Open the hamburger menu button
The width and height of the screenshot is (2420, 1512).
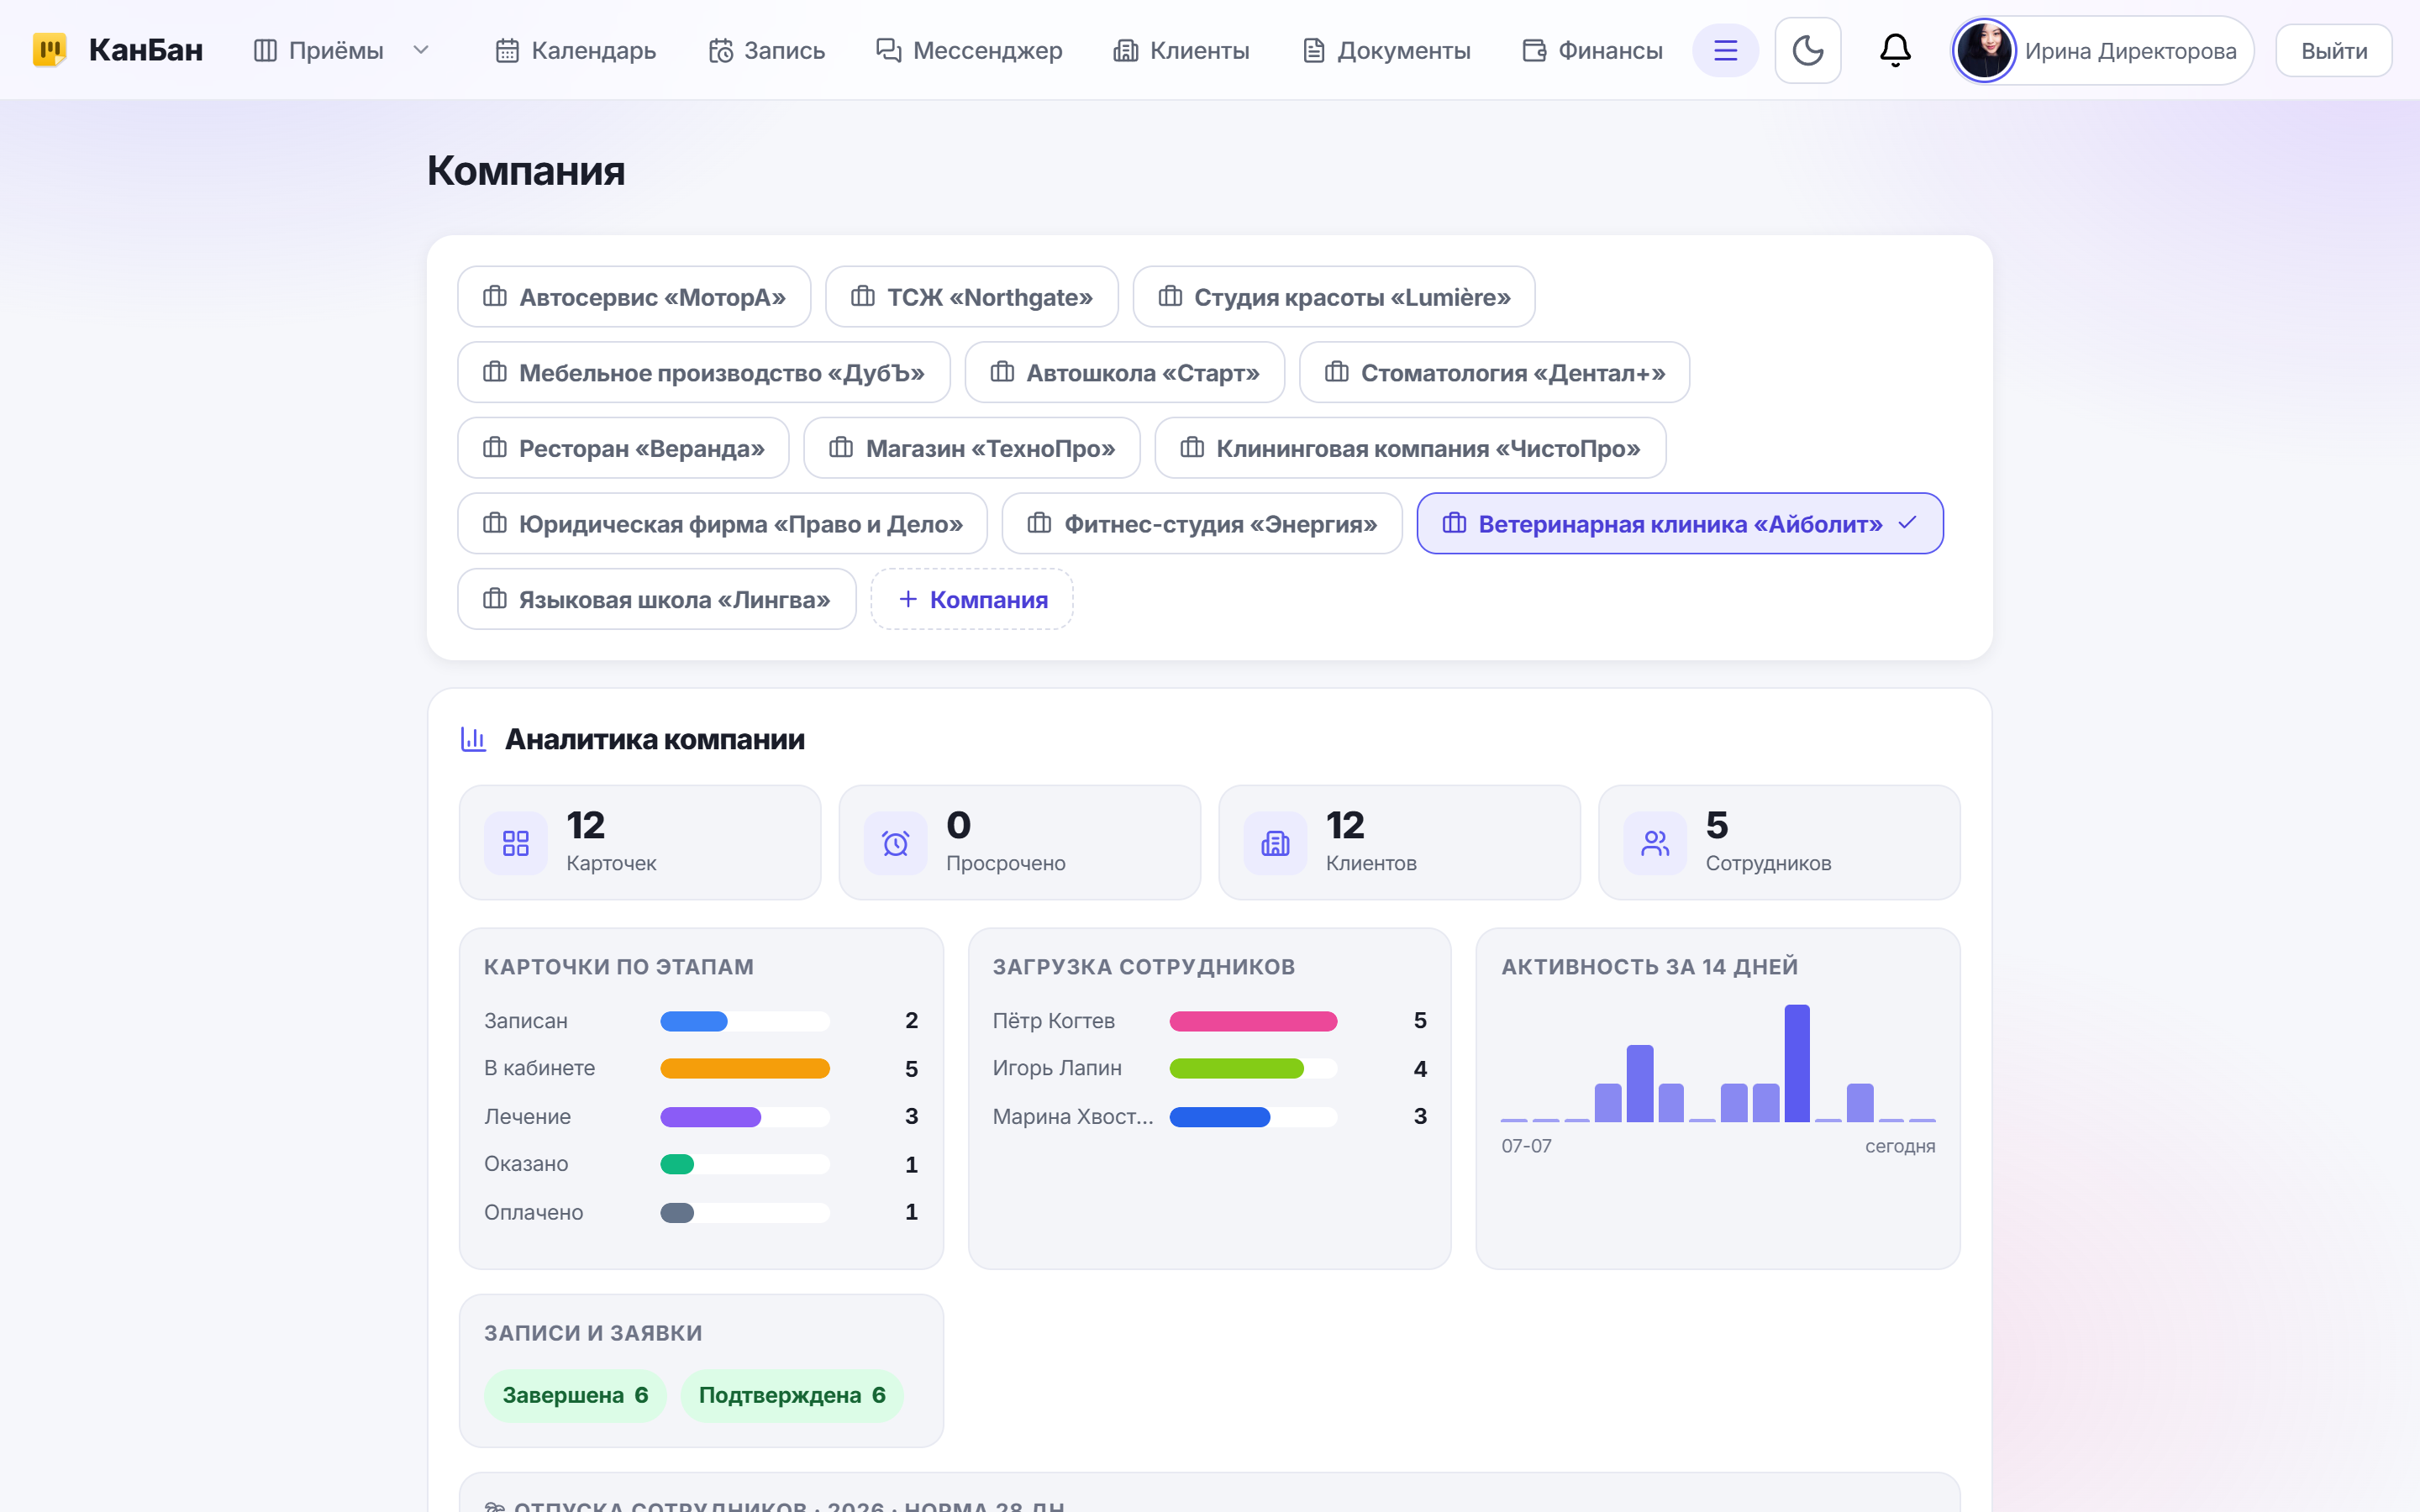[1725, 50]
